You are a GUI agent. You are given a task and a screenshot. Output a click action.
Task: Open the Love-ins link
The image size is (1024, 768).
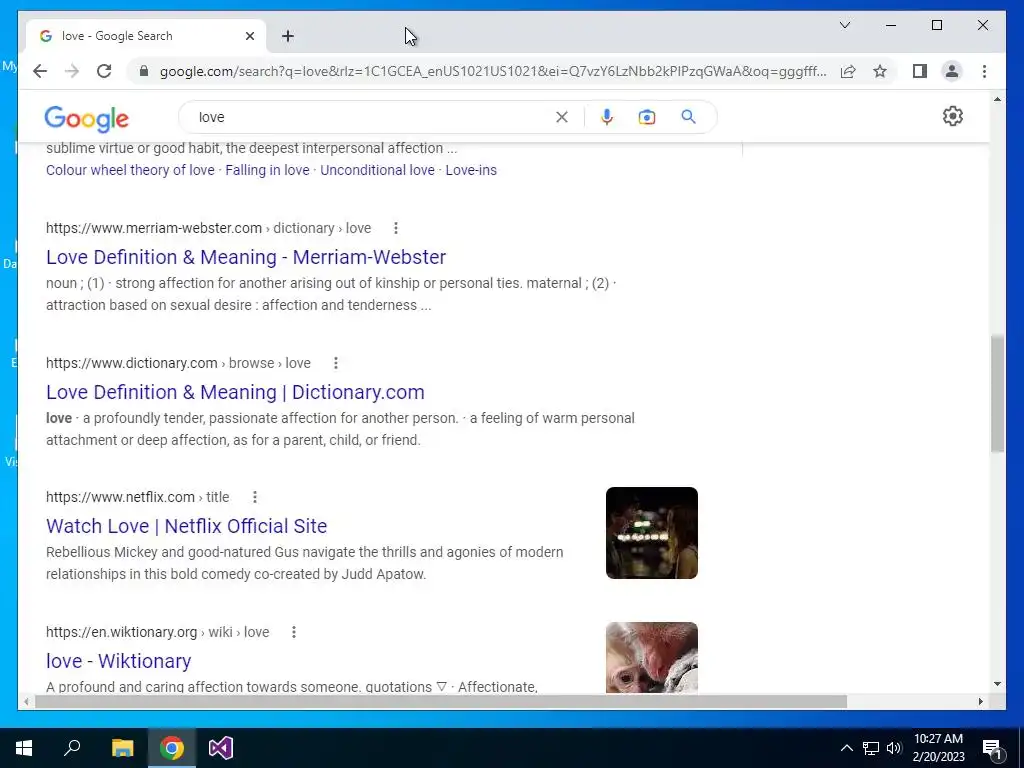tap(471, 170)
